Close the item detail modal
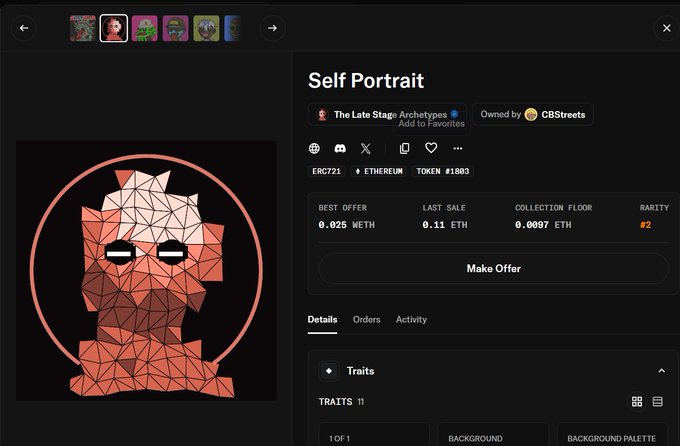 [x=667, y=28]
